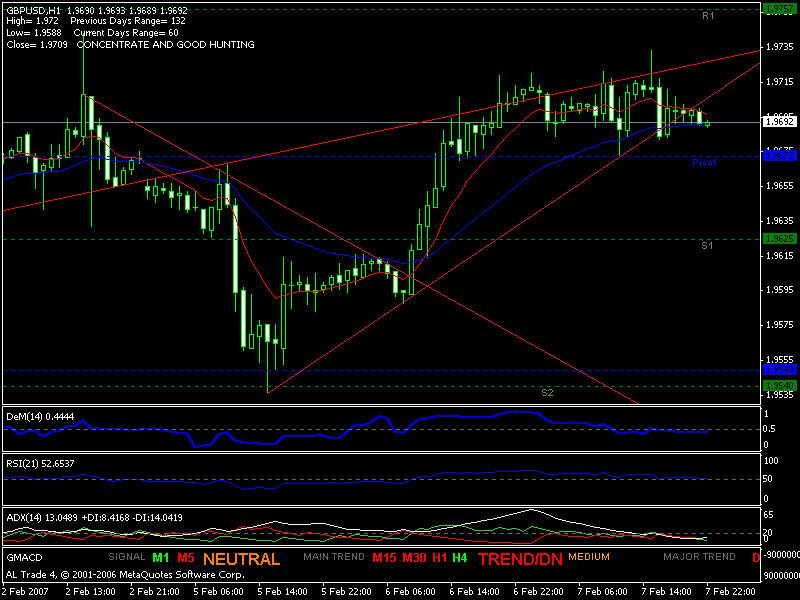Viewport: 800px width, 600px height.
Task: Click the green H4 trend indicator
Action: click(x=460, y=558)
